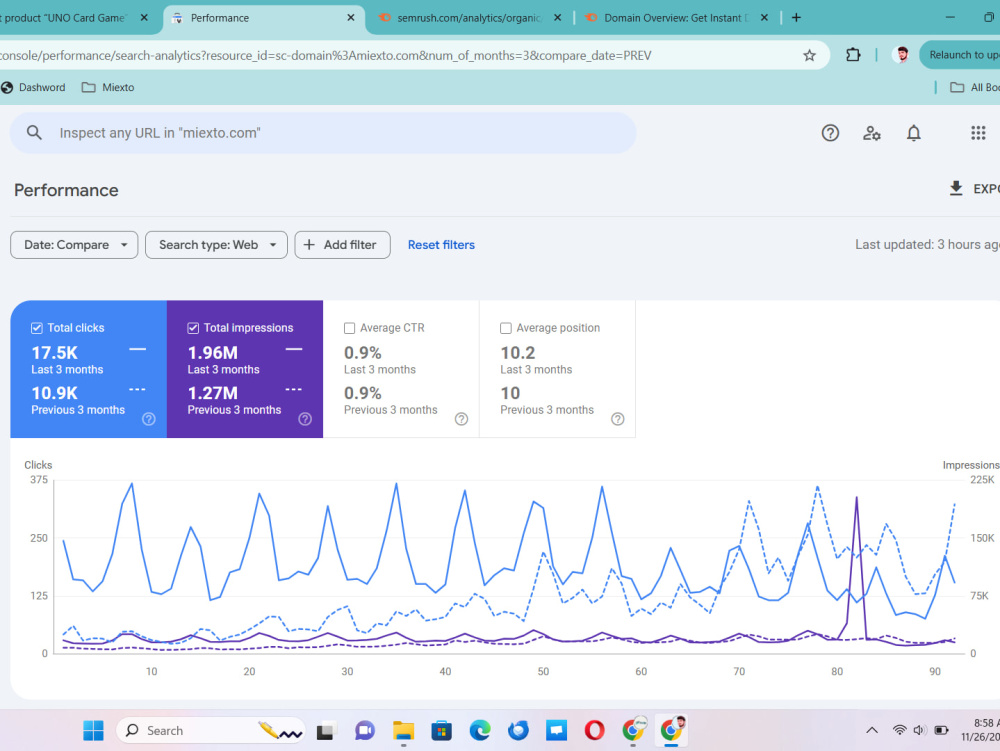
Task: Open the battery status in system tray
Action: point(941,730)
